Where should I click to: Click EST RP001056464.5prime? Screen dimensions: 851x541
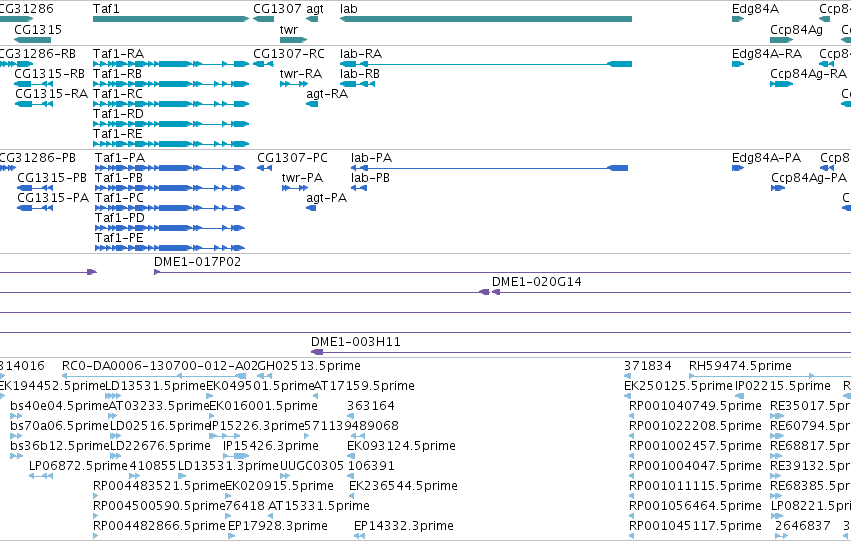pyautogui.click(x=695, y=506)
